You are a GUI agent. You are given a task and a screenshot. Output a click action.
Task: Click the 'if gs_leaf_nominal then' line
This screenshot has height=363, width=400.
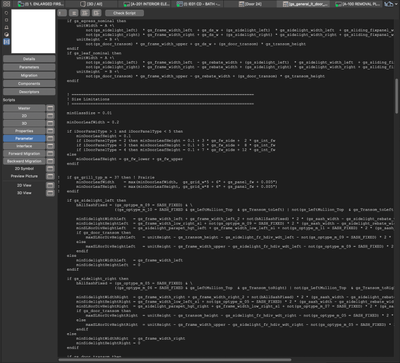click(94, 53)
